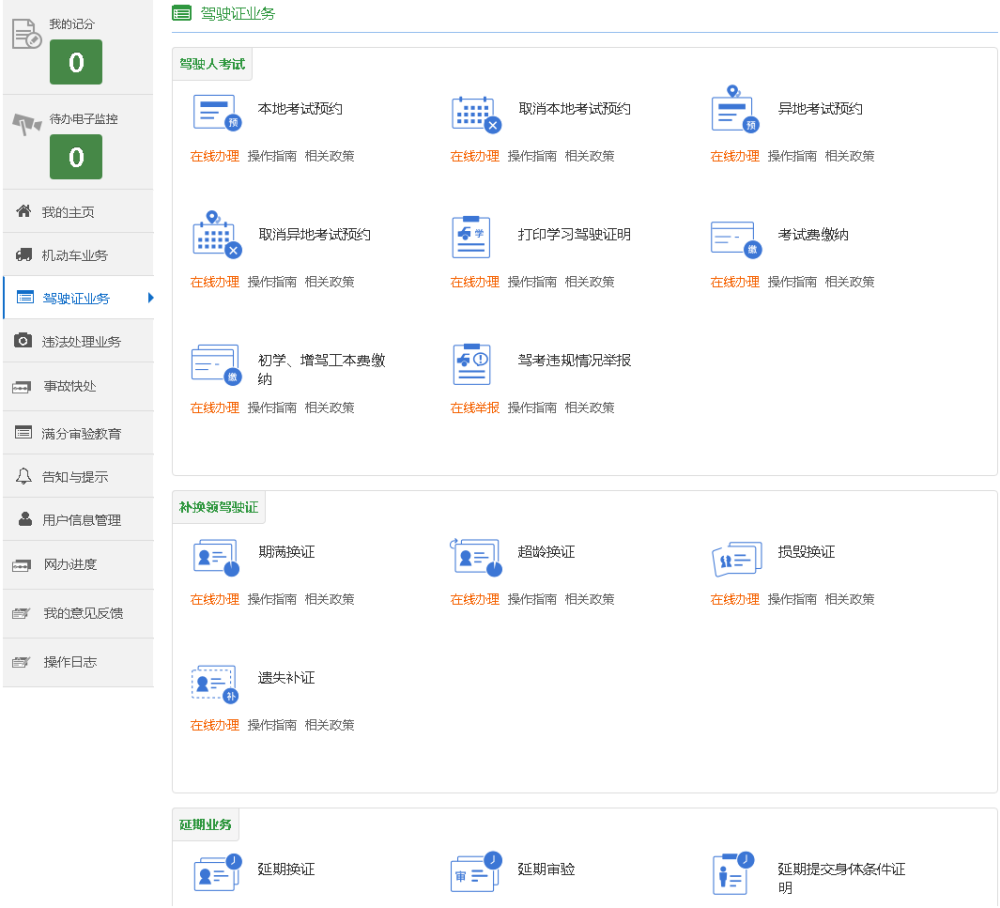
Task: Click the list icon beside 满分审验教育
Action: click(x=23, y=433)
